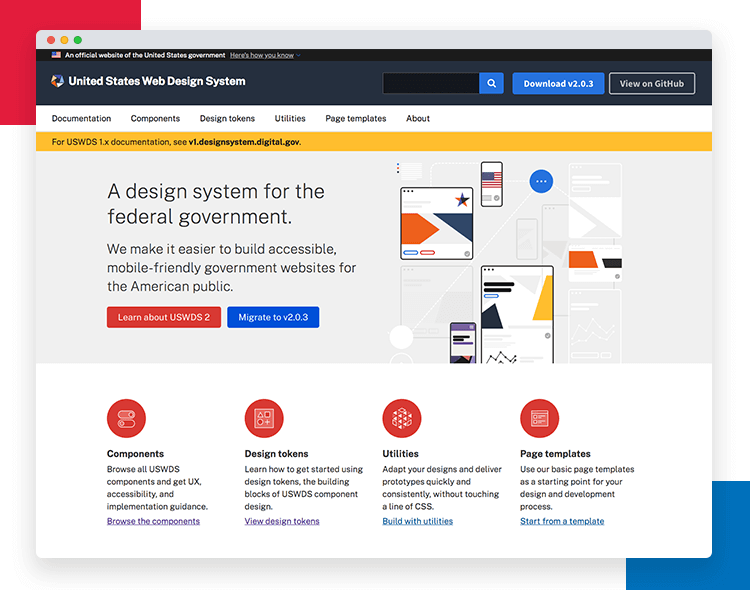Viewport: 750px width, 590px height.
Task: Click the "Design tokens" card heading
Action: (276, 454)
